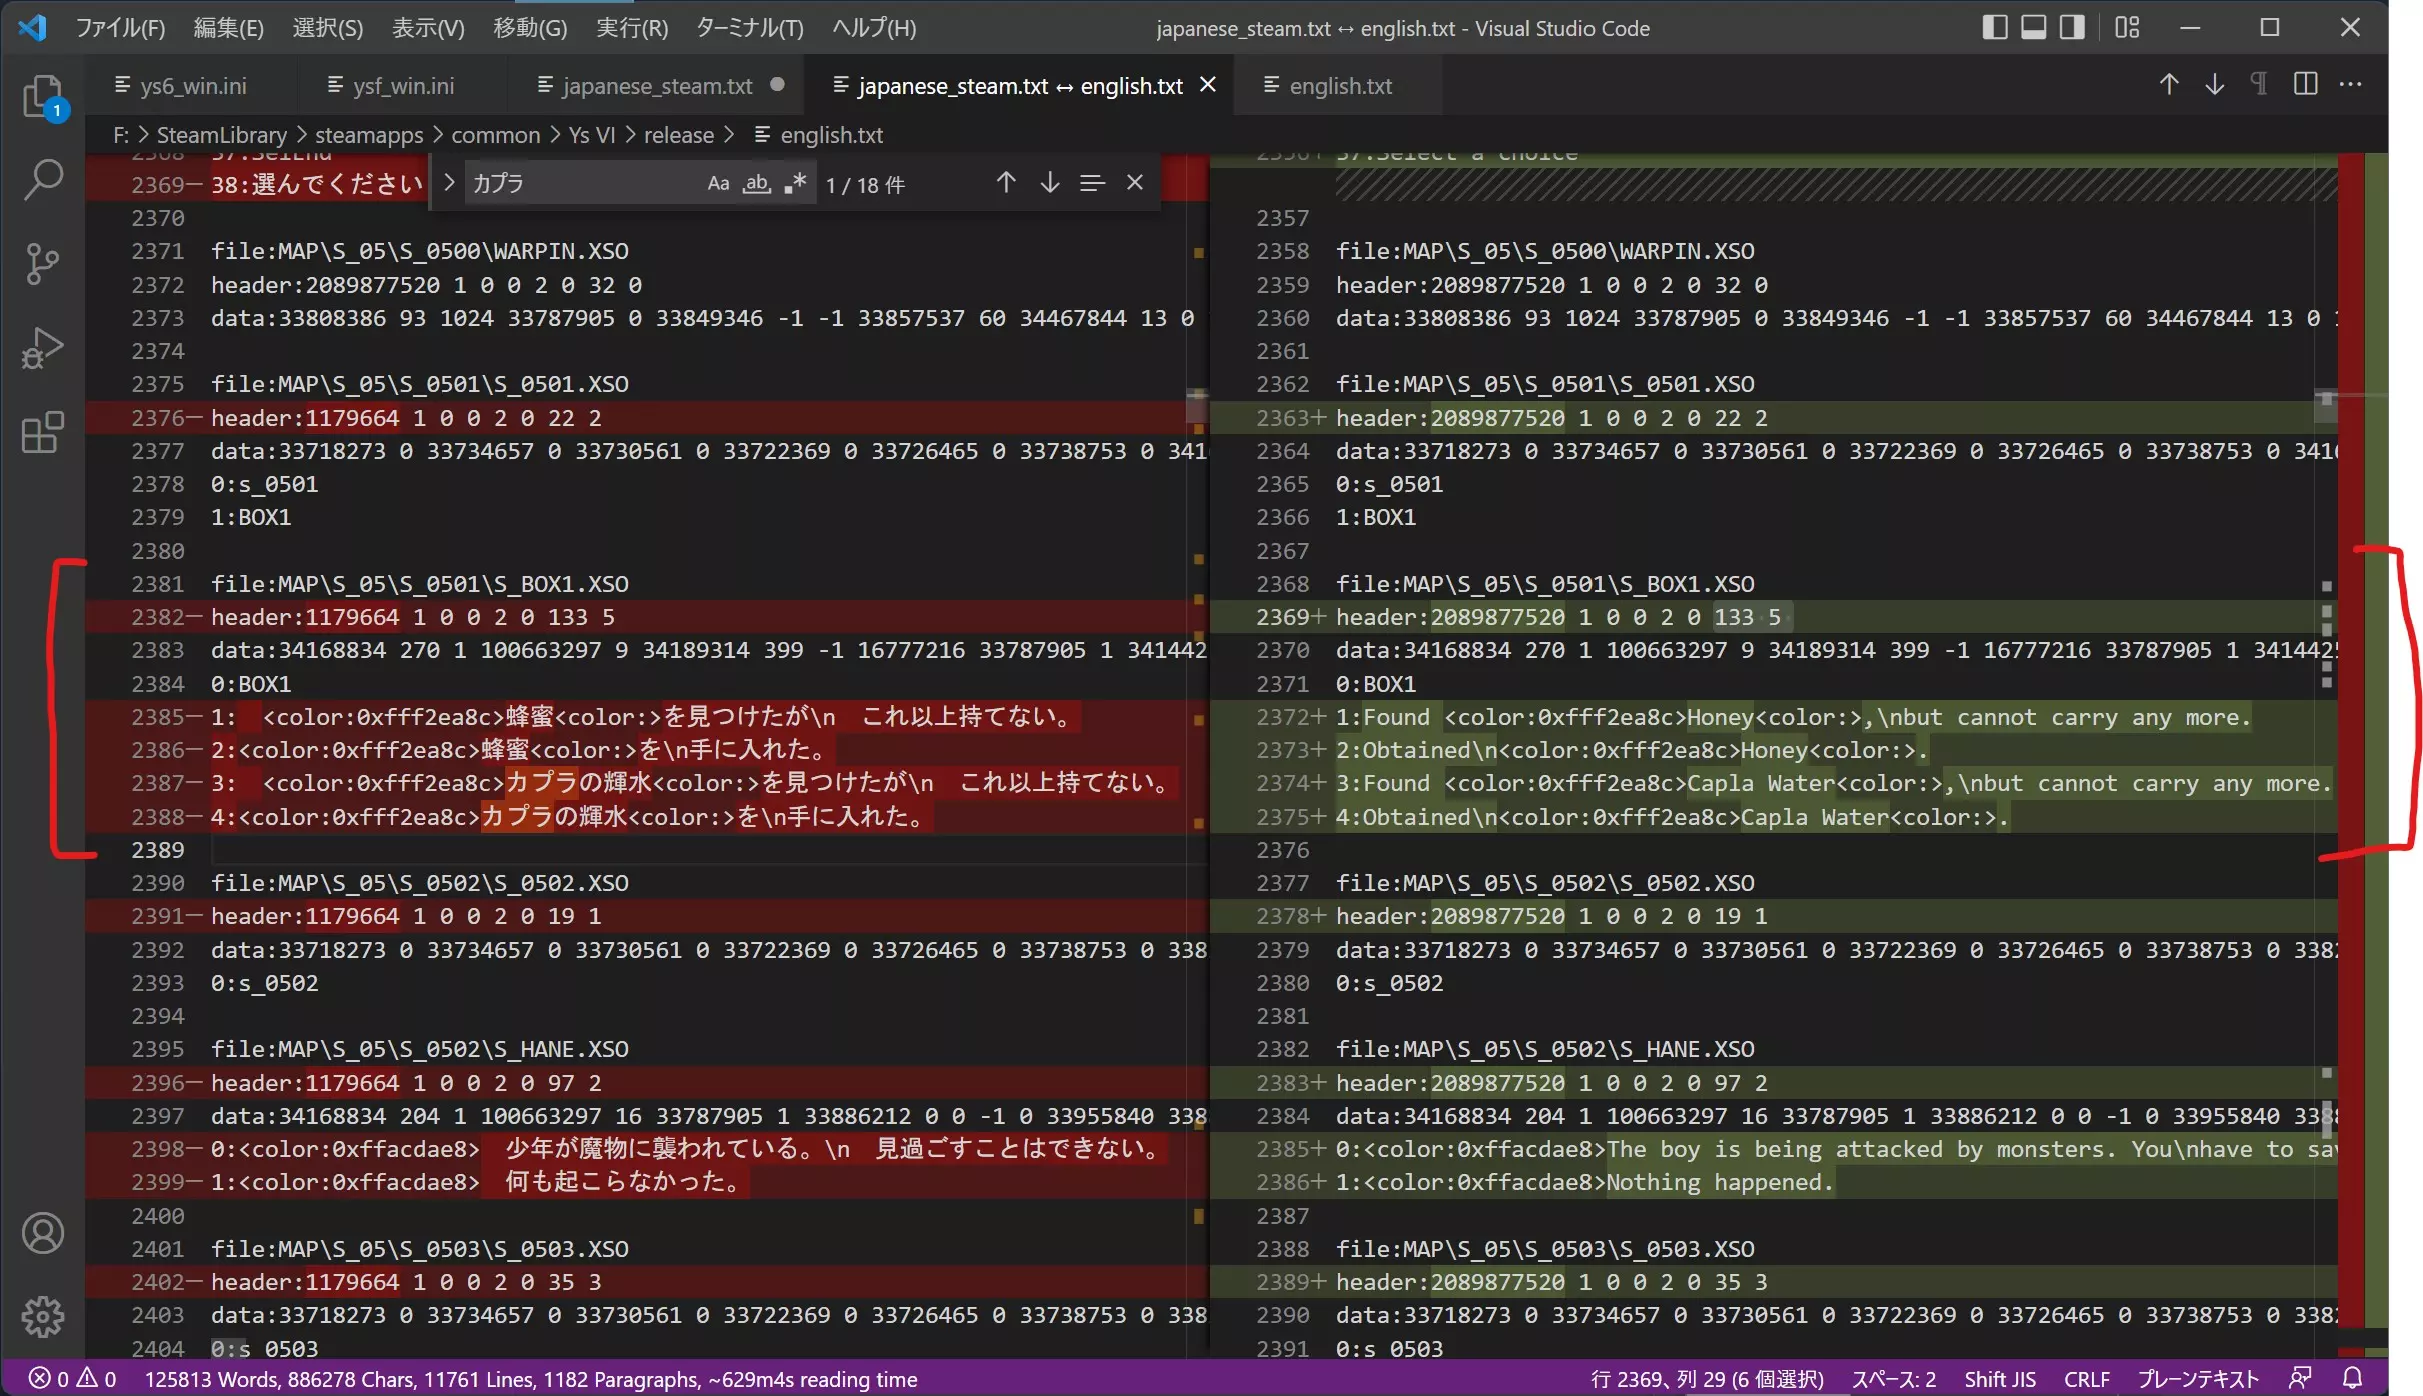This screenshot has width=2423, height=1396.
Task: Switch to the ysf_win.ini tab
Action: click(403, 86)
